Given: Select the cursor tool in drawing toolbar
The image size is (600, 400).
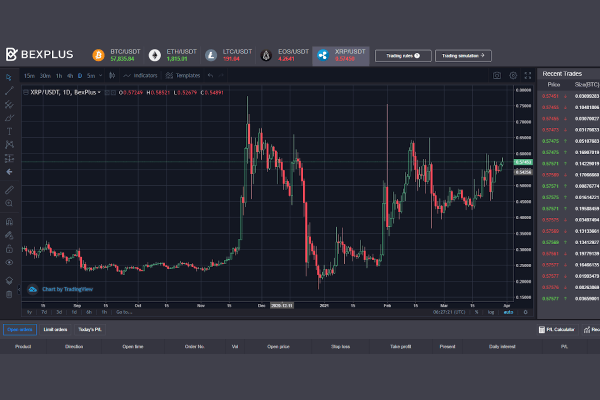Looking at the screenshot, I should (9, 77).
